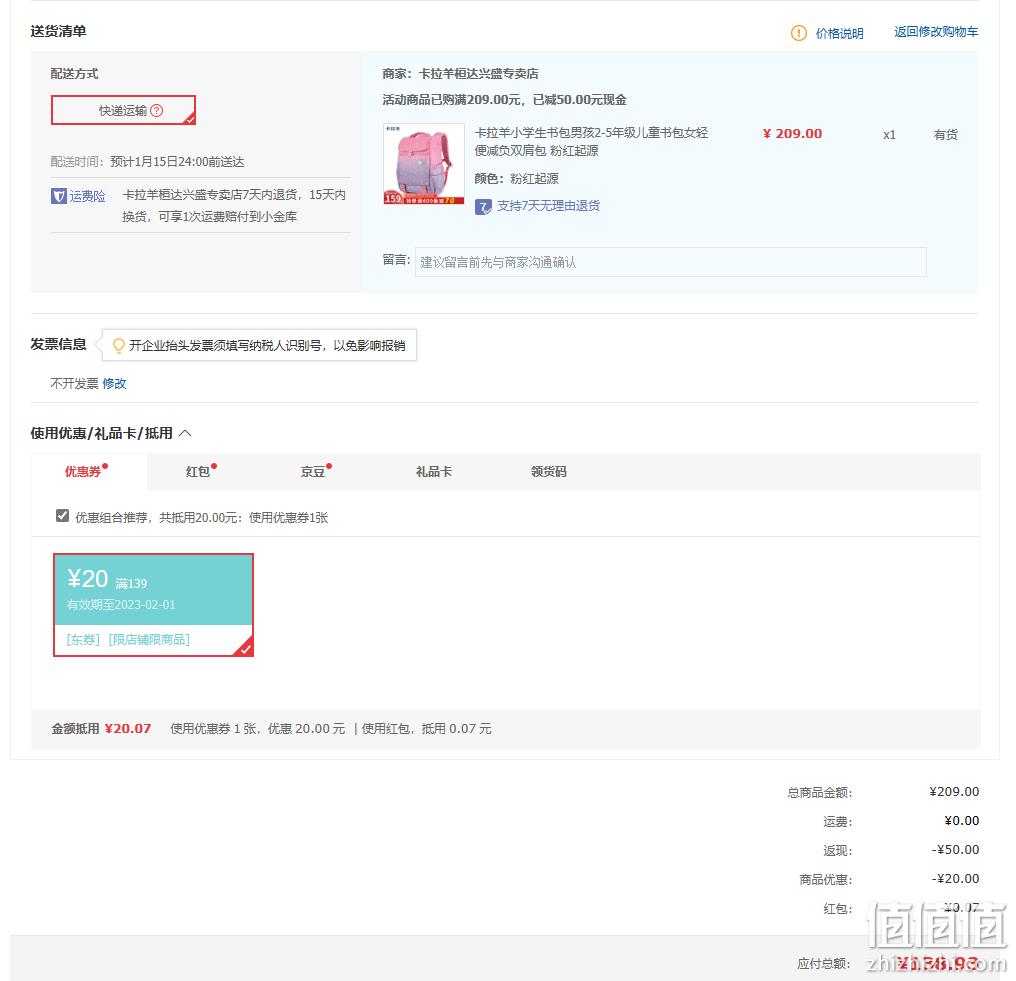
Task: Open the 价格说明 link
Action: (839, 33)
